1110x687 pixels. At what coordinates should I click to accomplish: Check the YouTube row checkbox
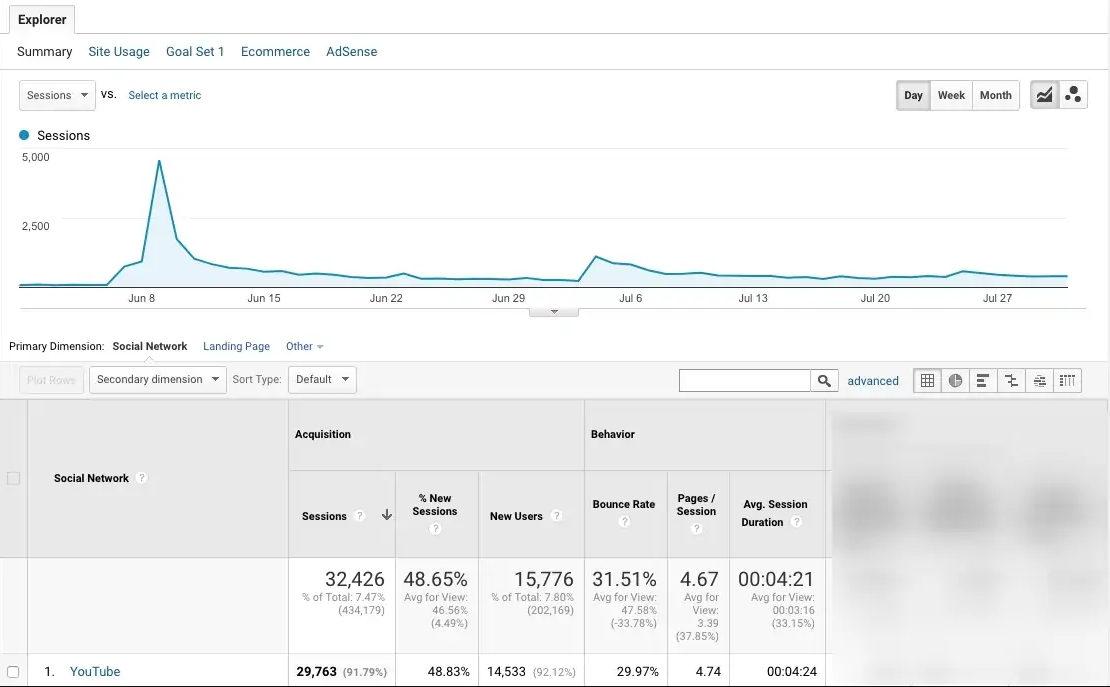coord(13,671)
